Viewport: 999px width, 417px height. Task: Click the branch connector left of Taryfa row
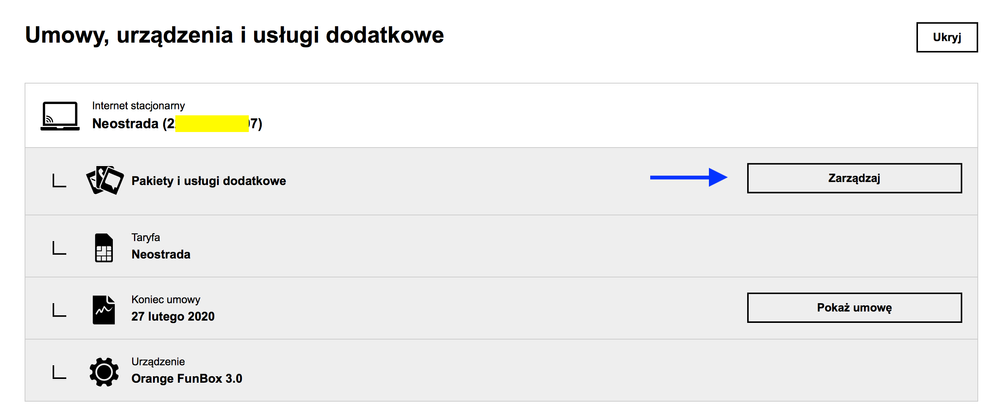pyautogui.click(x=59, y=248)
